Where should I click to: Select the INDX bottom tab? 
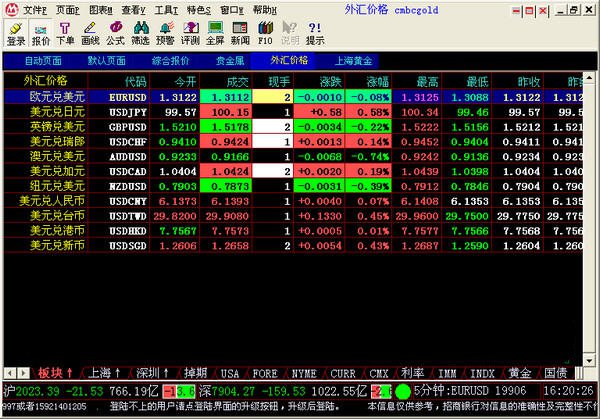click(x=482, y=373)
